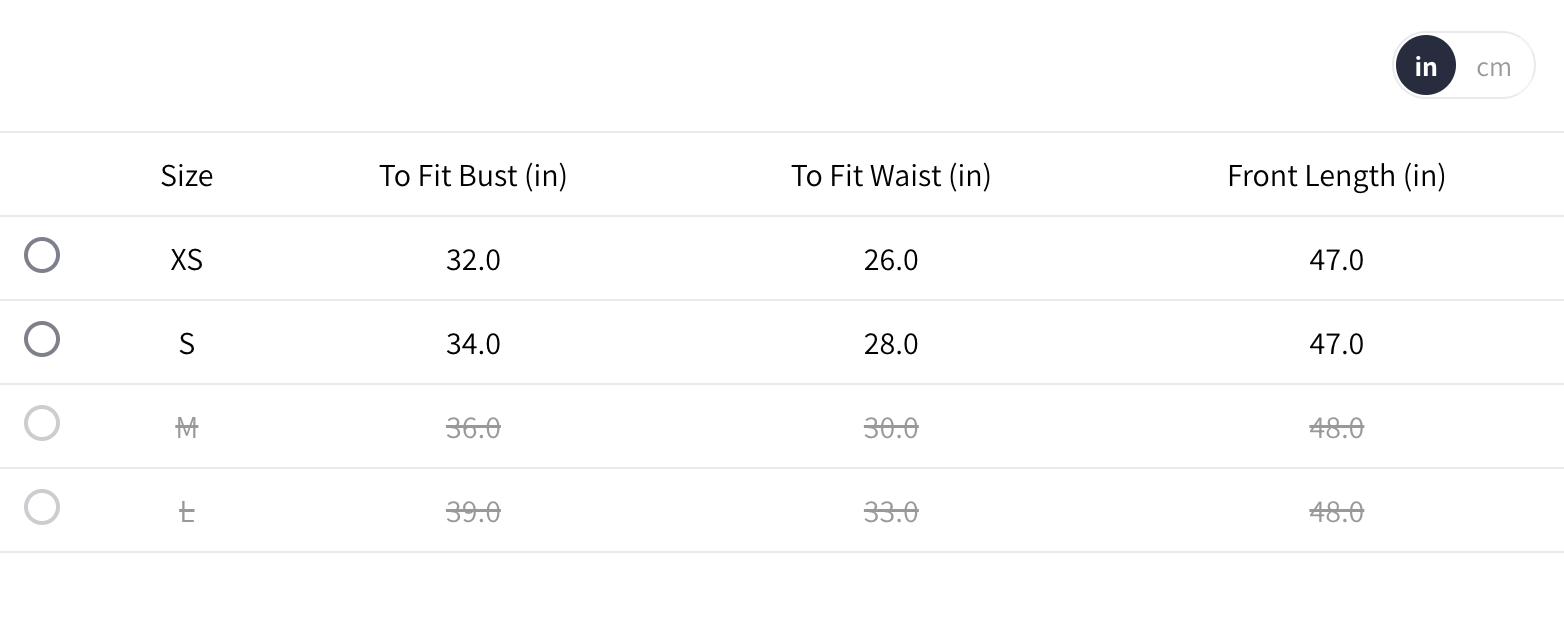Viewport: 1564px width, 632px height.
Task: Select the XS size radio button
Action: coord(42,256)
